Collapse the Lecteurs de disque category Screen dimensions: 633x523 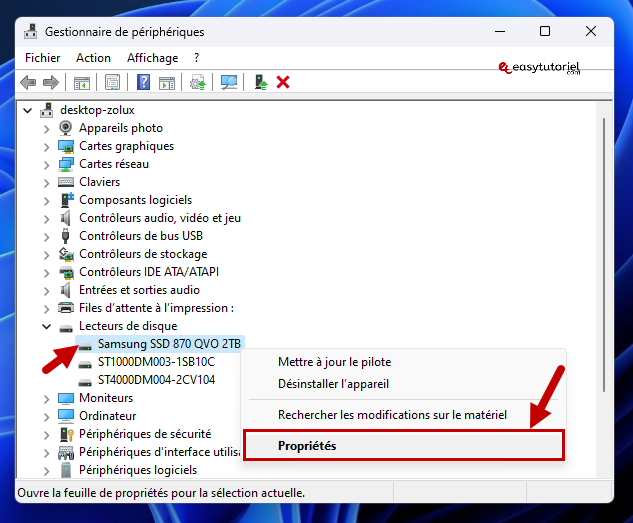pos(46,326)
